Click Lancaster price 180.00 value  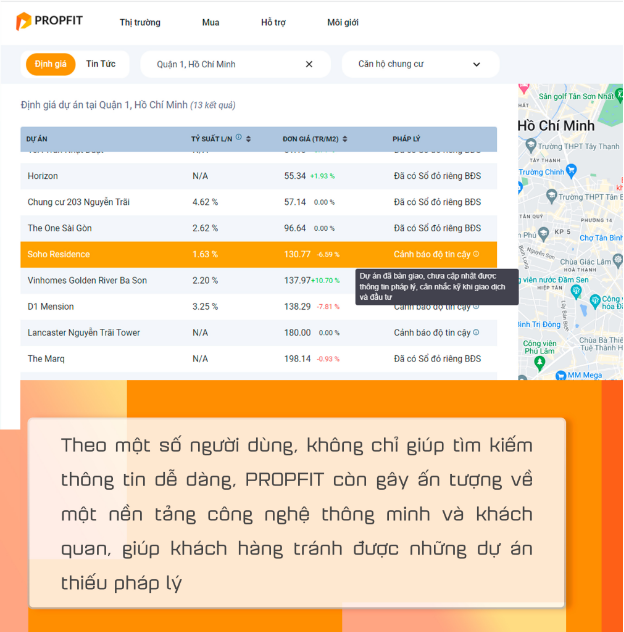click(x=297, y=333)
